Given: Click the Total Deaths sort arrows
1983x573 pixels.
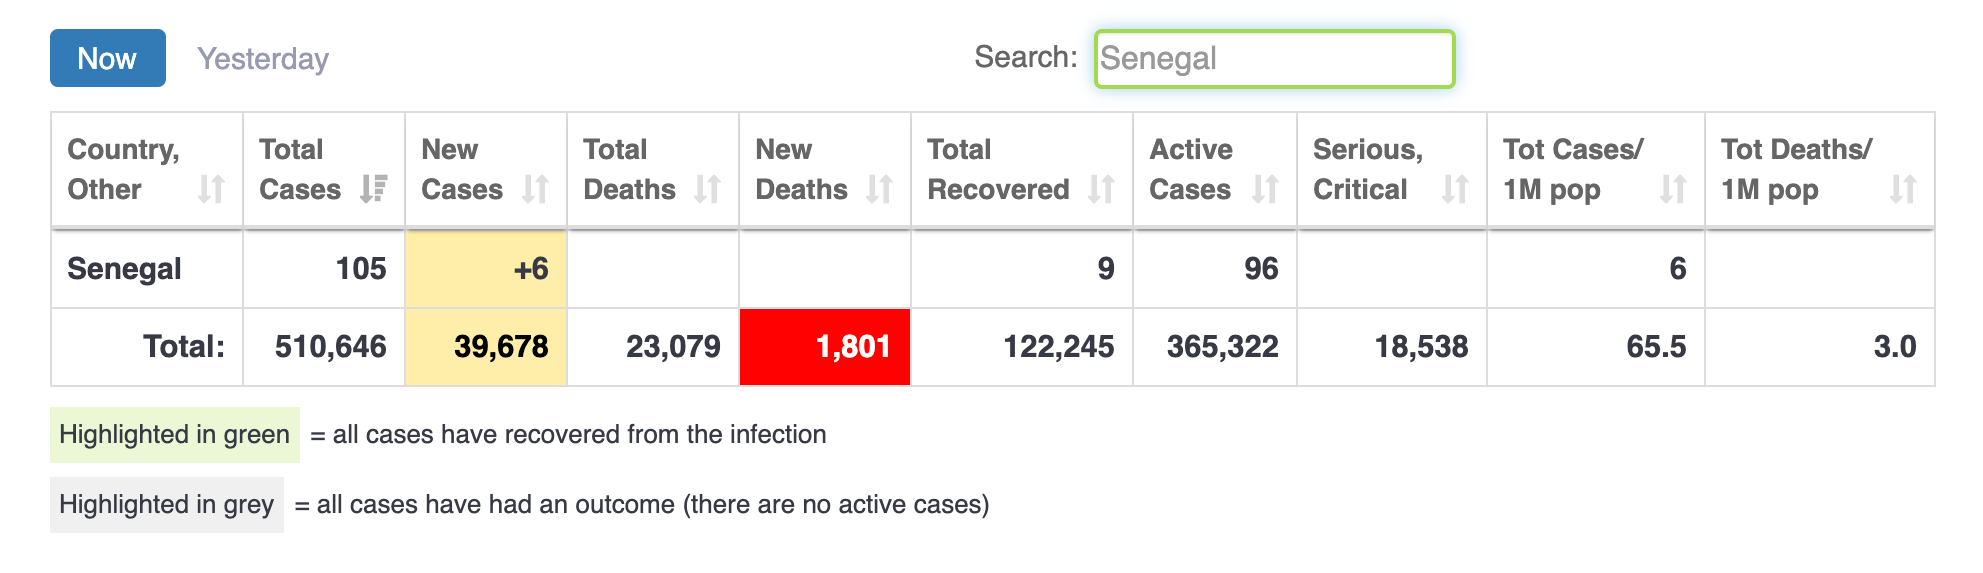Looking at the screenshot, I should coord(708,189).
